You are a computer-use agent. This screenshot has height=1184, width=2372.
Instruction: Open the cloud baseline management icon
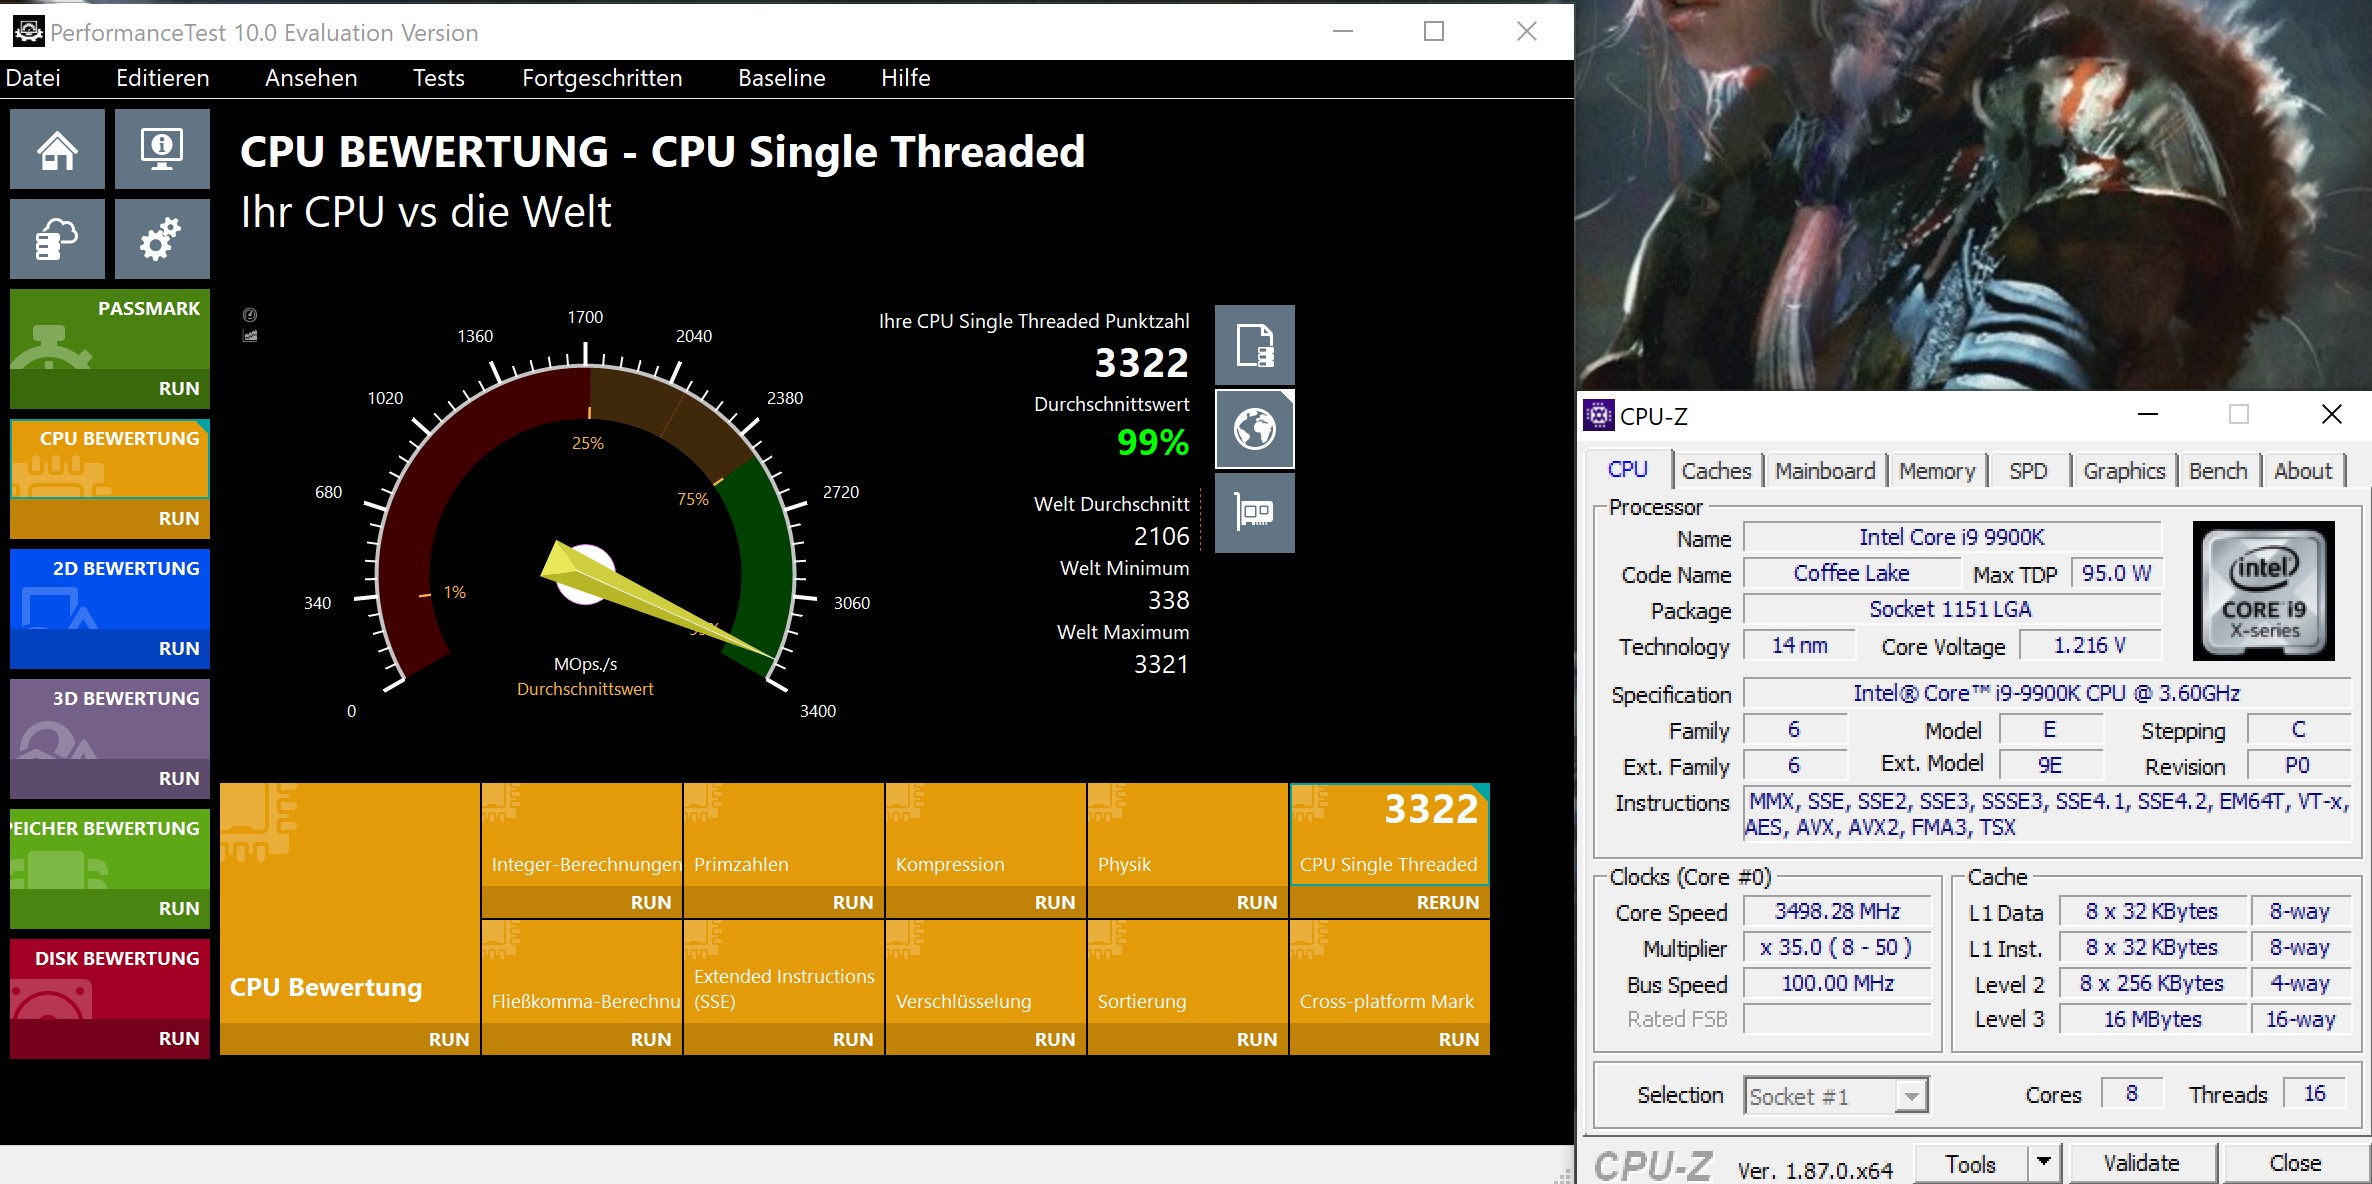pyautogui.click(x=57, y=239)
